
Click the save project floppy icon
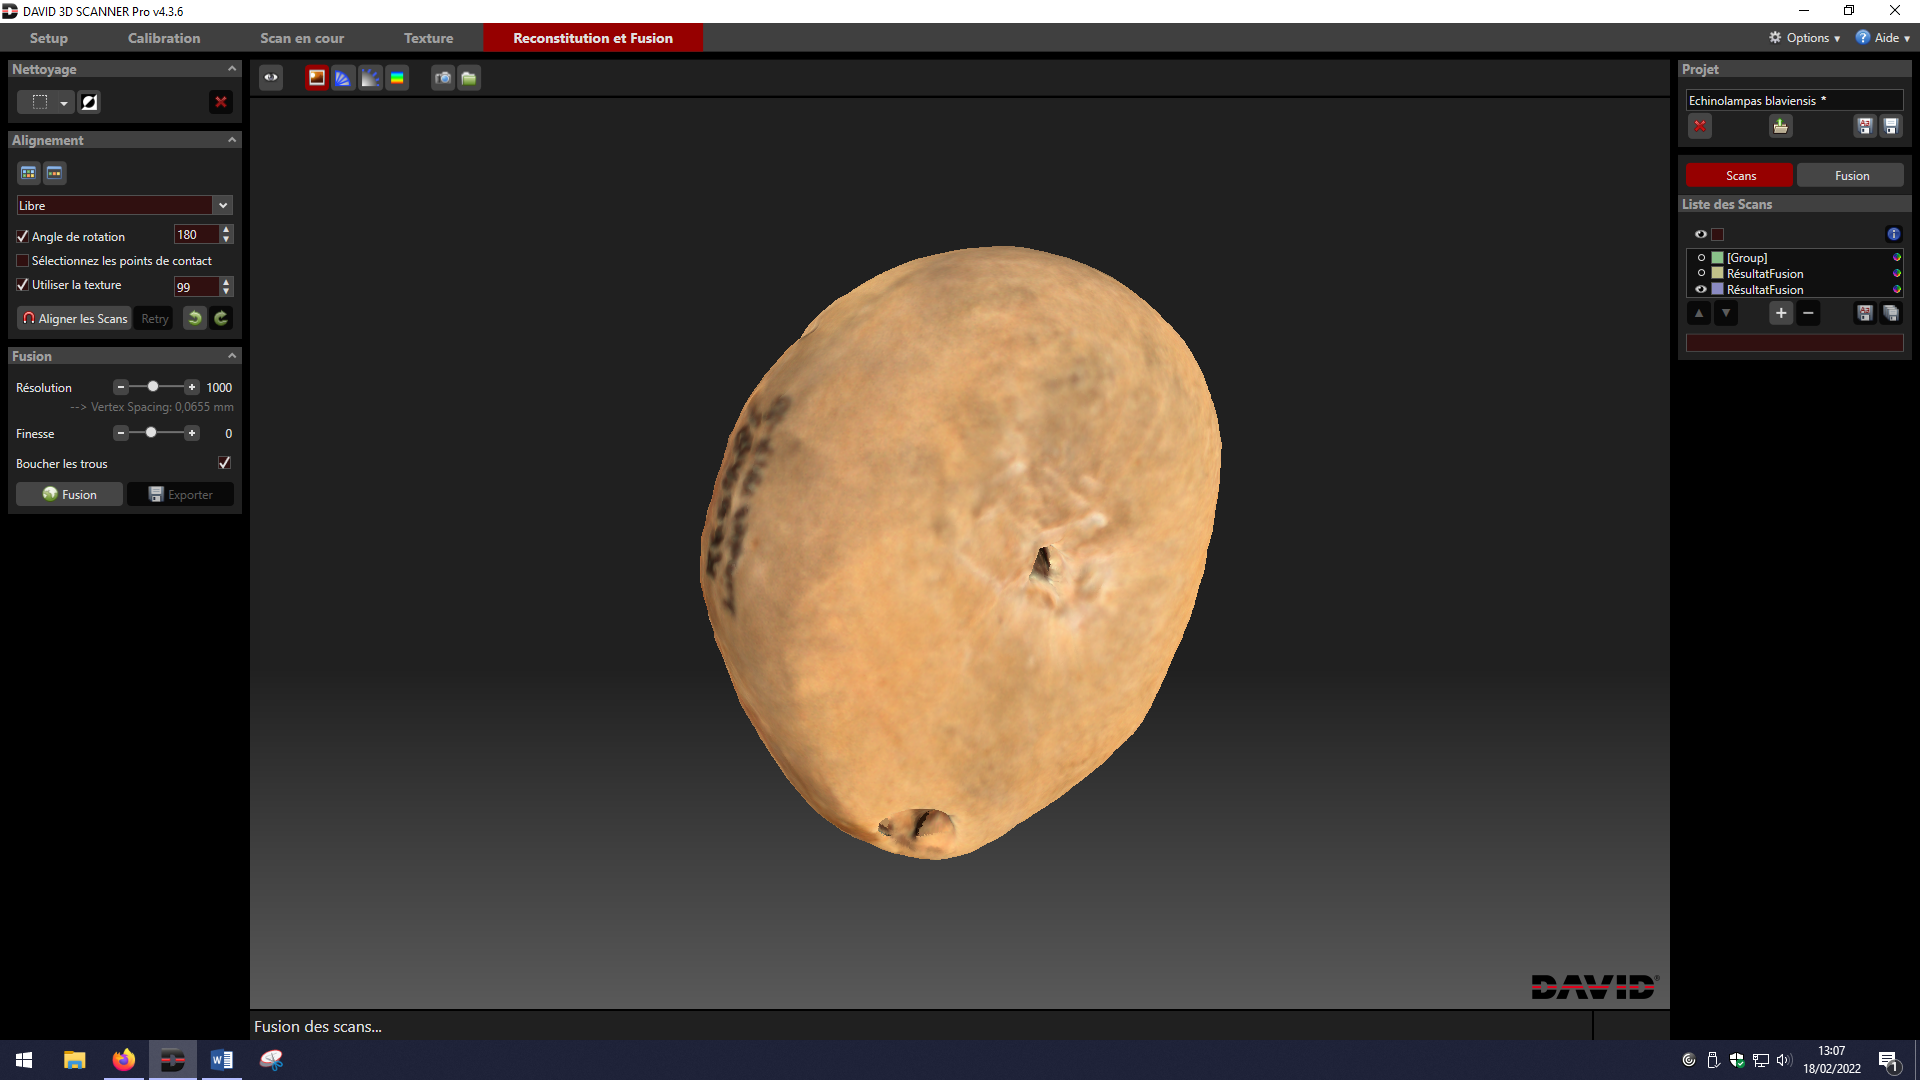(x=1891, y=127)
